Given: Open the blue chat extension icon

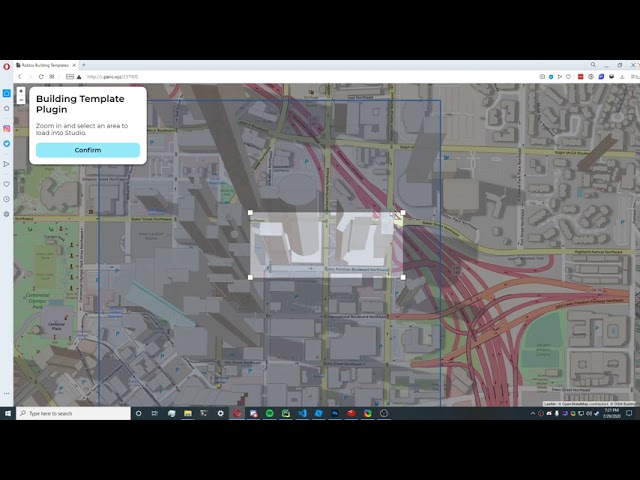Looking at the screenshot, I should point(601,77).
